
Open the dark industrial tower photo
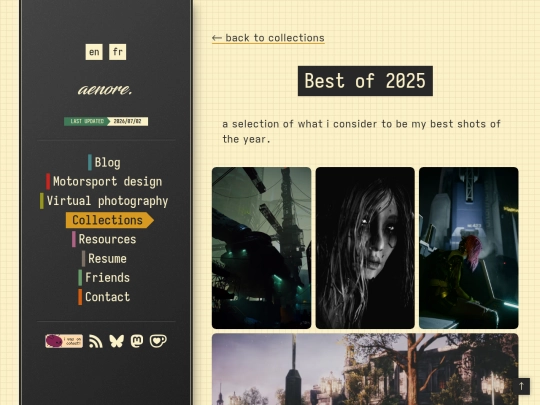coord(261,248)
